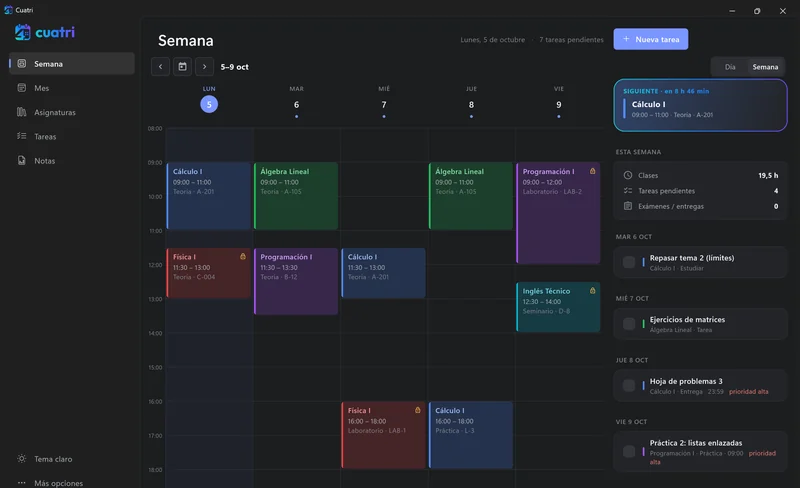Open Notas from the sidebar
Viewport: 800px width, 488px height.
pyautogui.click(x=71, y=160)
